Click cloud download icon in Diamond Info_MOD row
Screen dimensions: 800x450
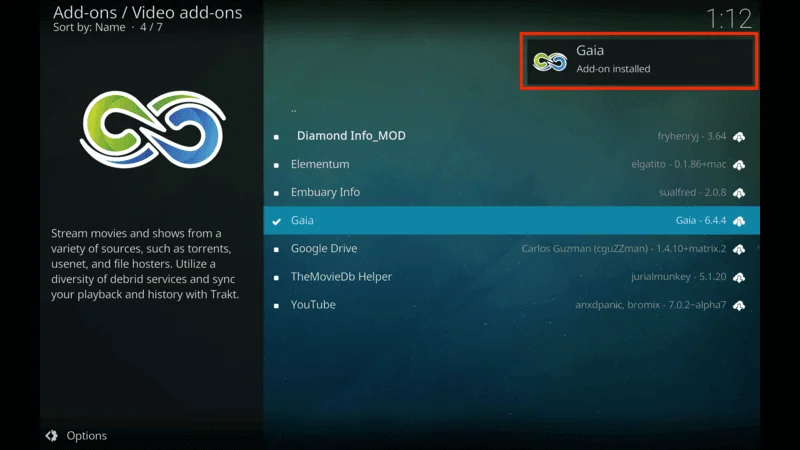739,137
